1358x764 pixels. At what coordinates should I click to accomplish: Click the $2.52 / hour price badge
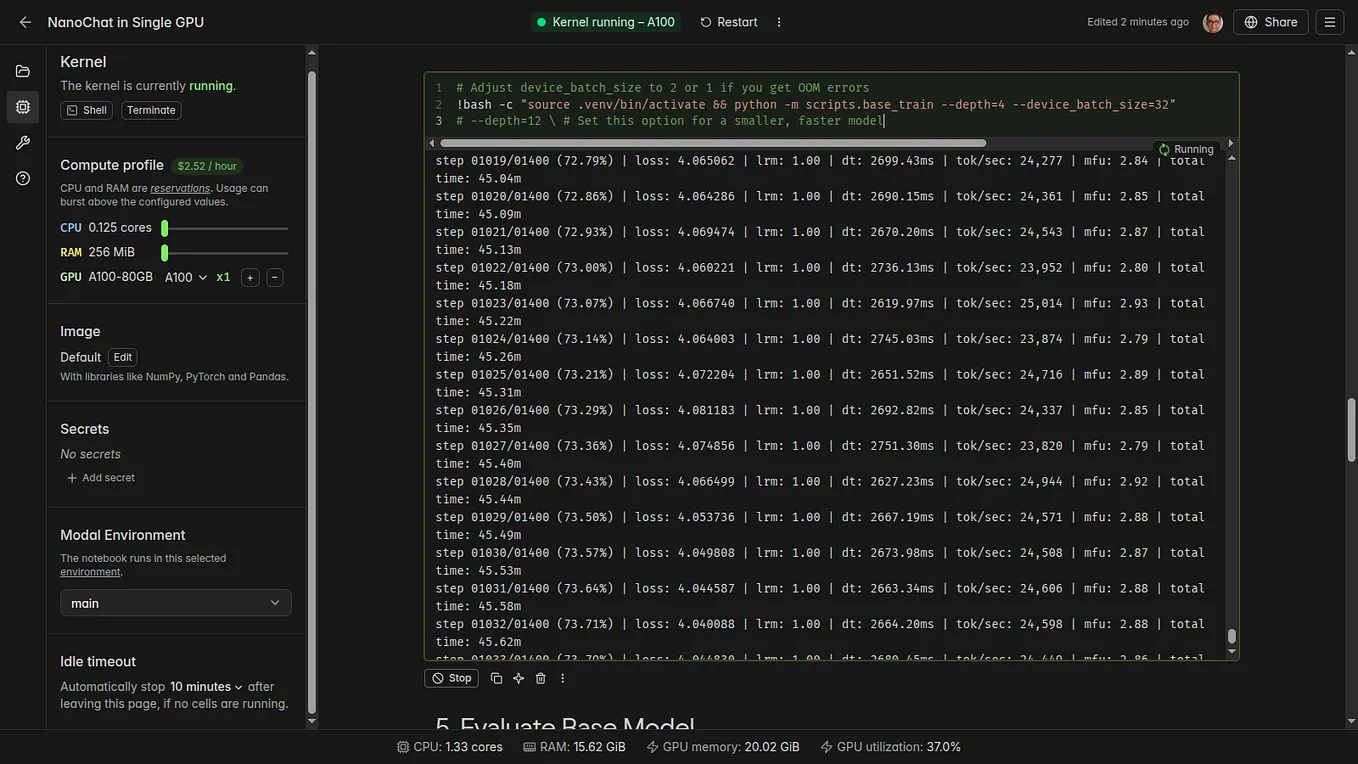pos(207,166)
